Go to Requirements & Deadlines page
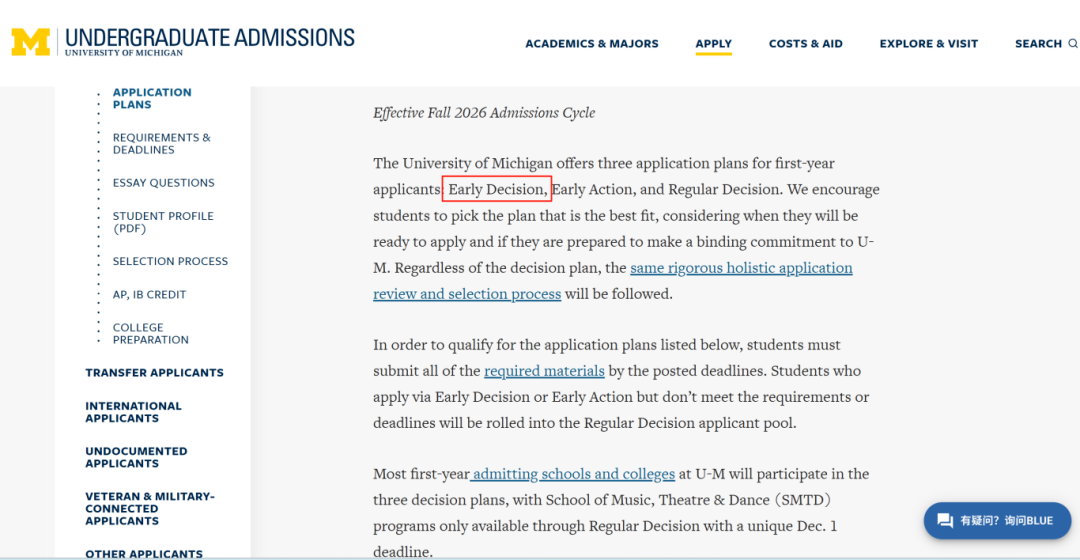Screen dimensions: 1080x560 (162, 143)
